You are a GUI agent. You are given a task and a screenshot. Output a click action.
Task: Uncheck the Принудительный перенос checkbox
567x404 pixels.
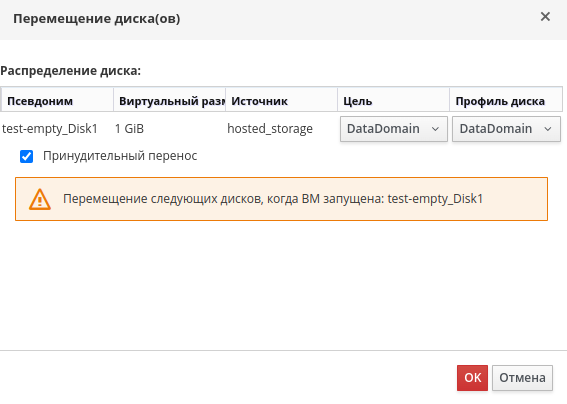point(26,157)
